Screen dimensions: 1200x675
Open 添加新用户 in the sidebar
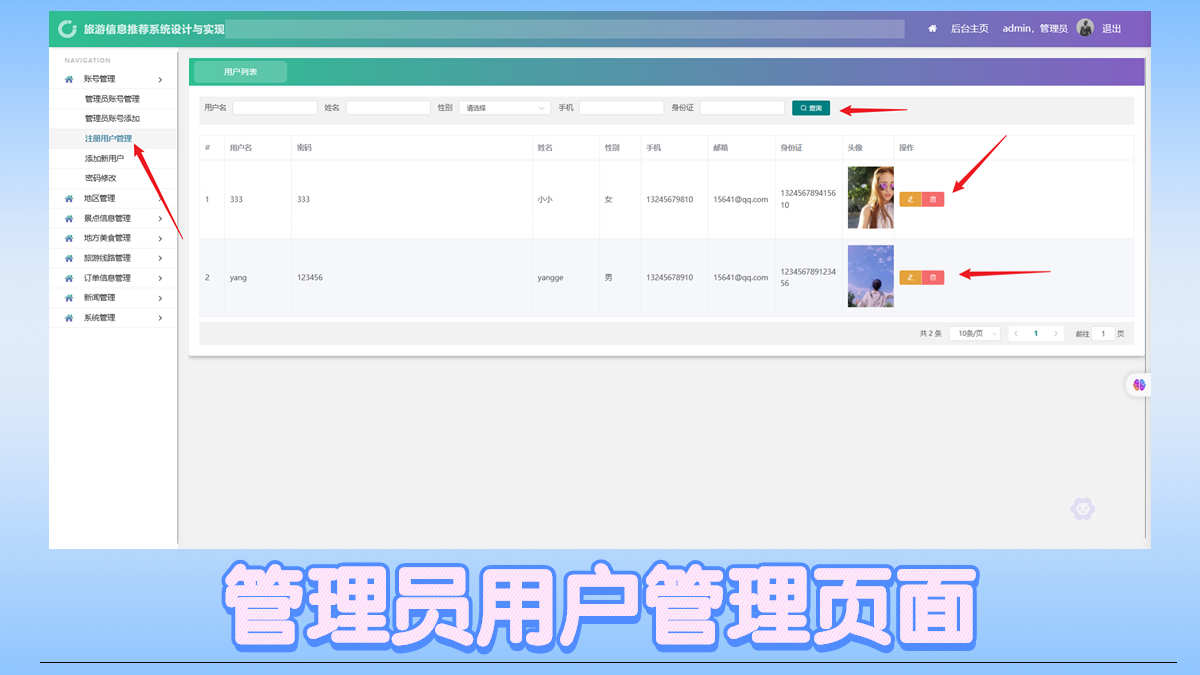[104, 159]
